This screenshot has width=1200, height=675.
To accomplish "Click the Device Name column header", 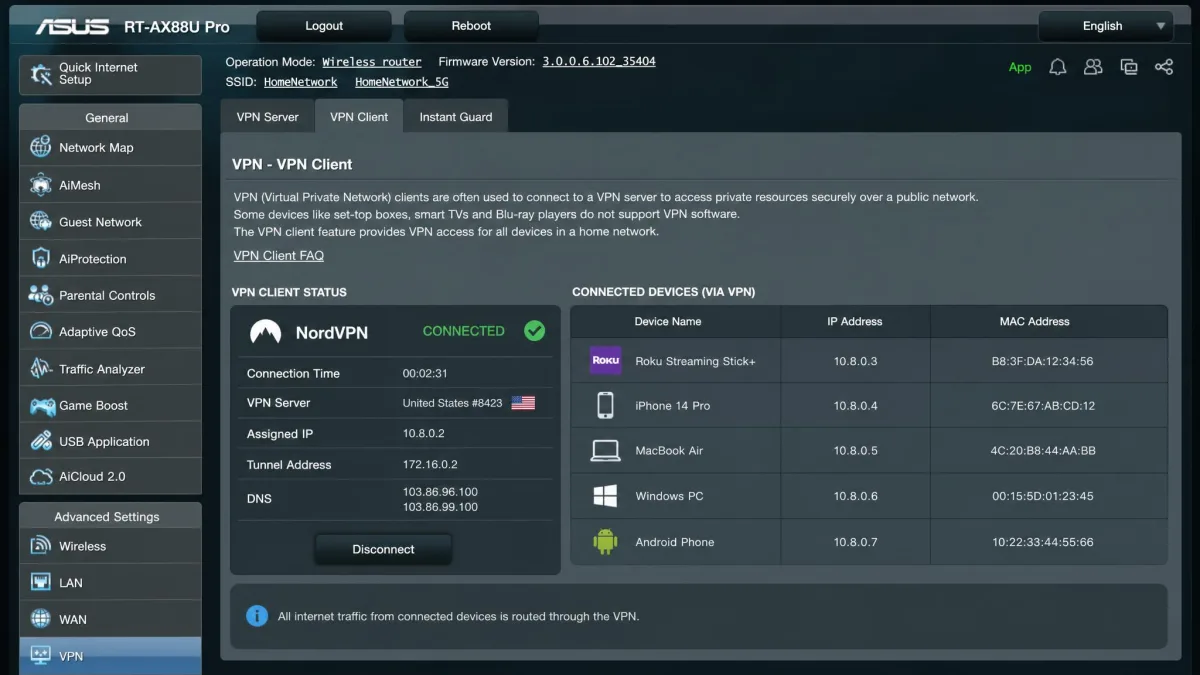I will tap(668, 321).
